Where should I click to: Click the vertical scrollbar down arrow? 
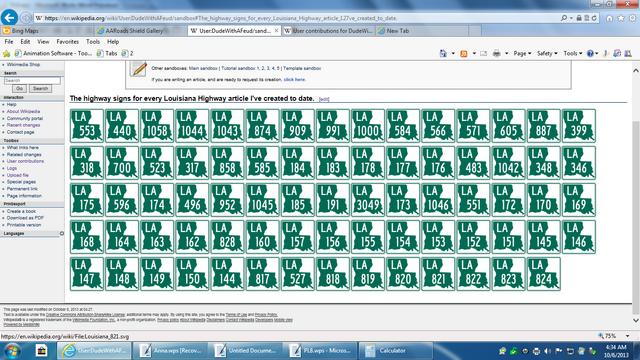point(636,320)
